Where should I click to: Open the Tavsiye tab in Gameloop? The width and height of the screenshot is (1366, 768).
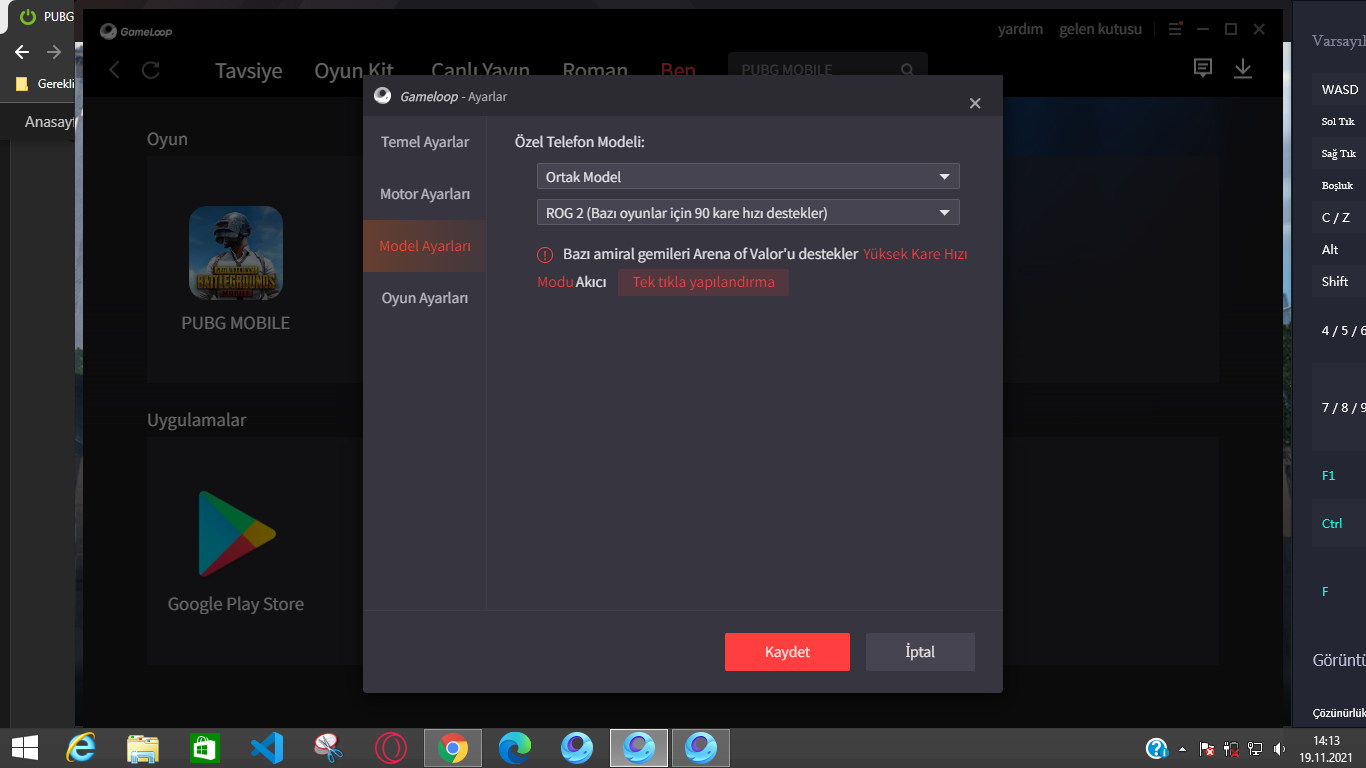[249, 71]
